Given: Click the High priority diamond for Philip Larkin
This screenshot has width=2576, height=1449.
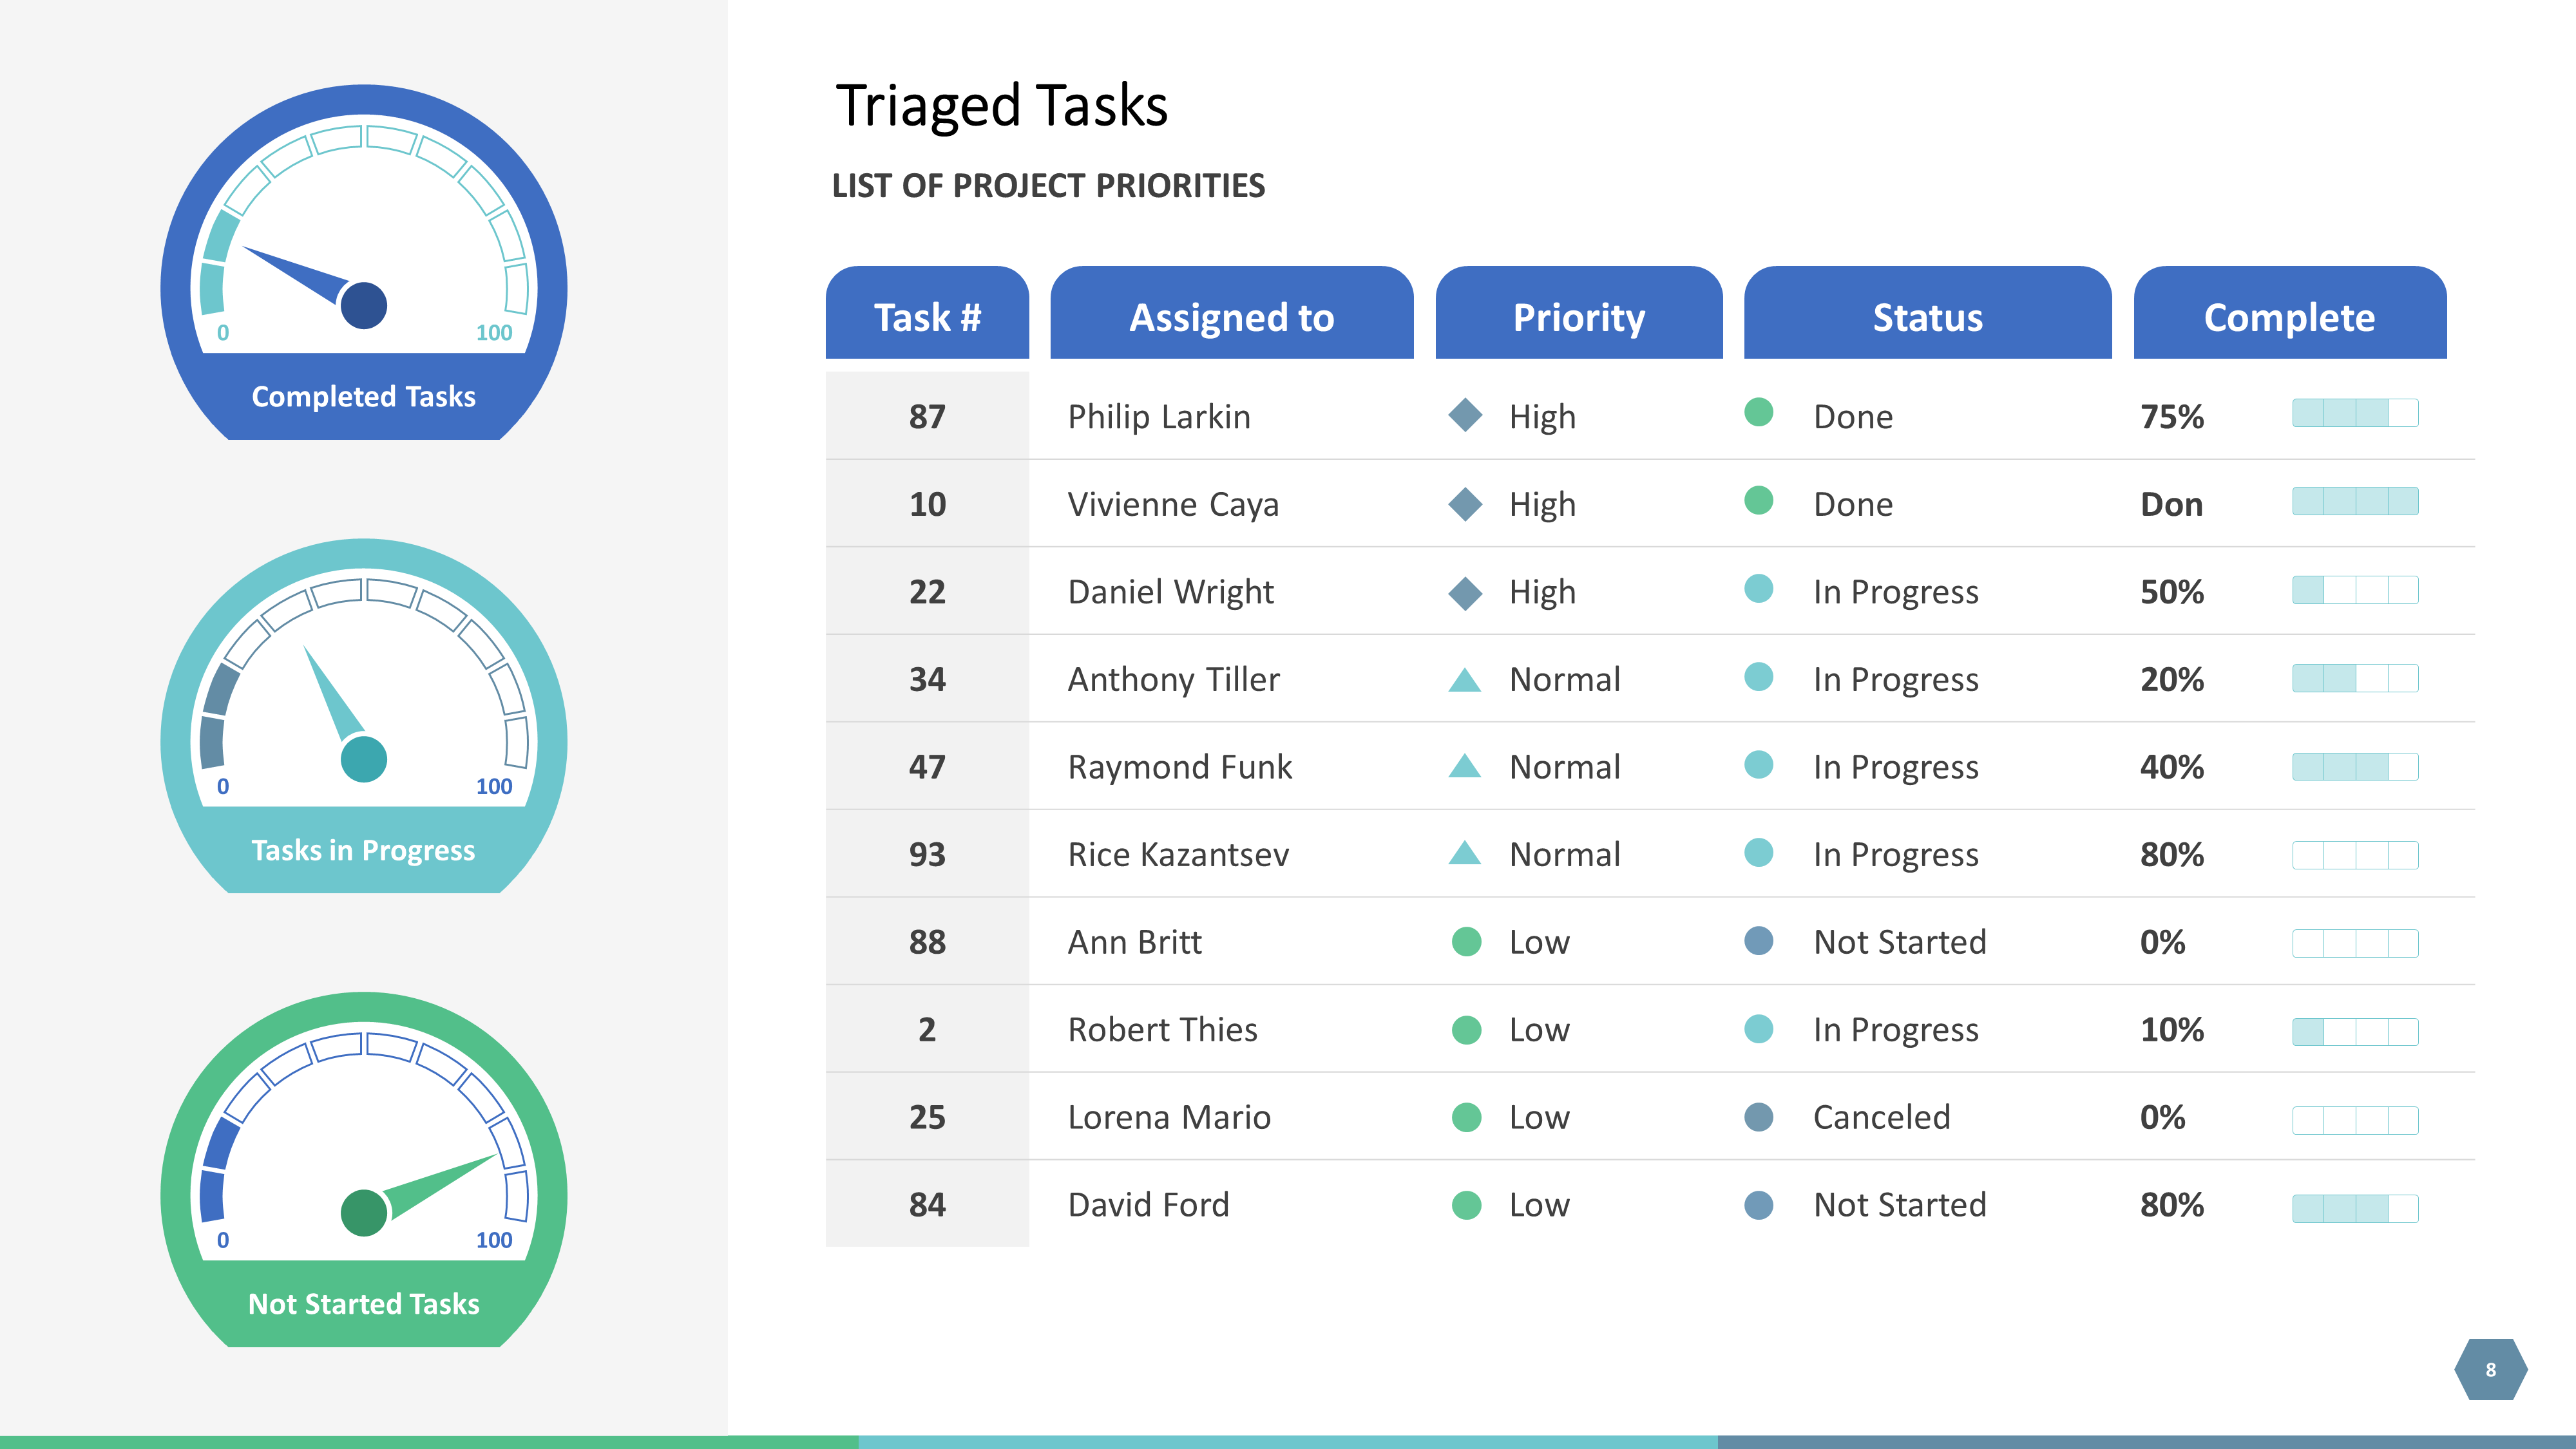Looking at the screenshot, I should [1465, 415].
